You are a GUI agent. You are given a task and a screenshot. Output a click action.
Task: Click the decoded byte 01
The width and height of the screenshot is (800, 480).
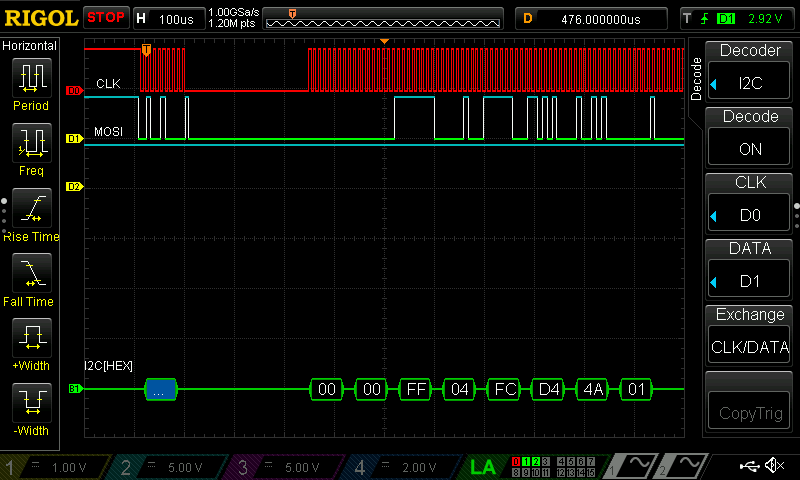(636, 389)
